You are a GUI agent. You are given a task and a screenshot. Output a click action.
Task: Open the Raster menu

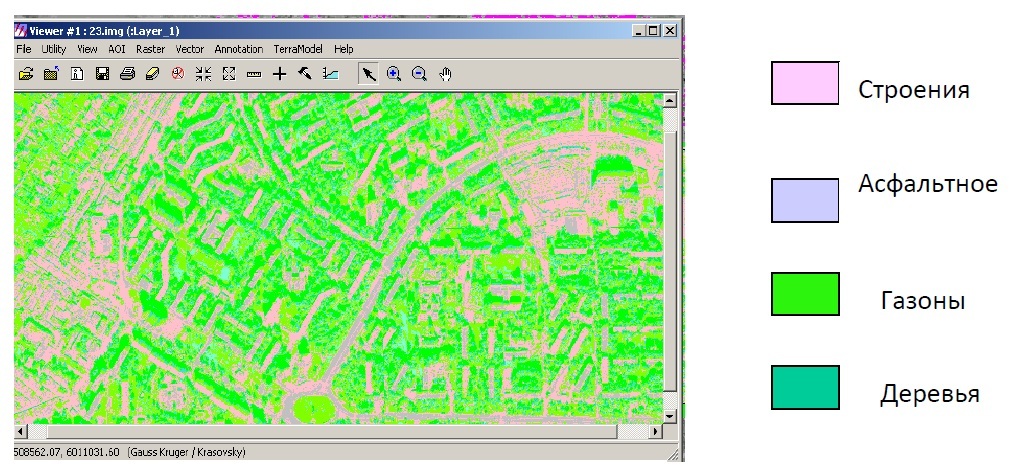click(150, 49)
